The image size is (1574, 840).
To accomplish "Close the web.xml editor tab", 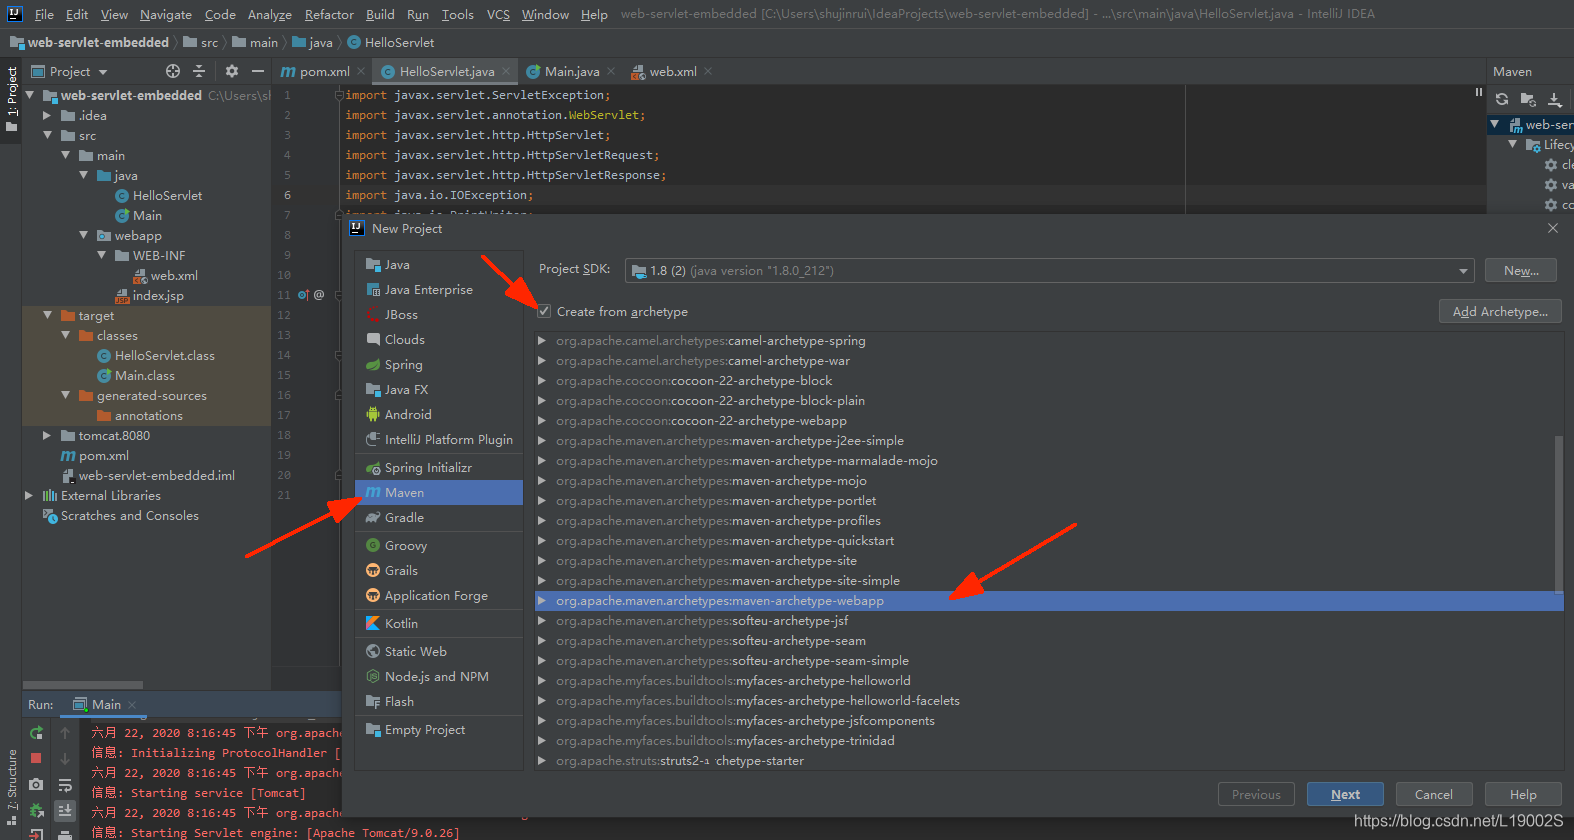I will click(x=708, y=71).
